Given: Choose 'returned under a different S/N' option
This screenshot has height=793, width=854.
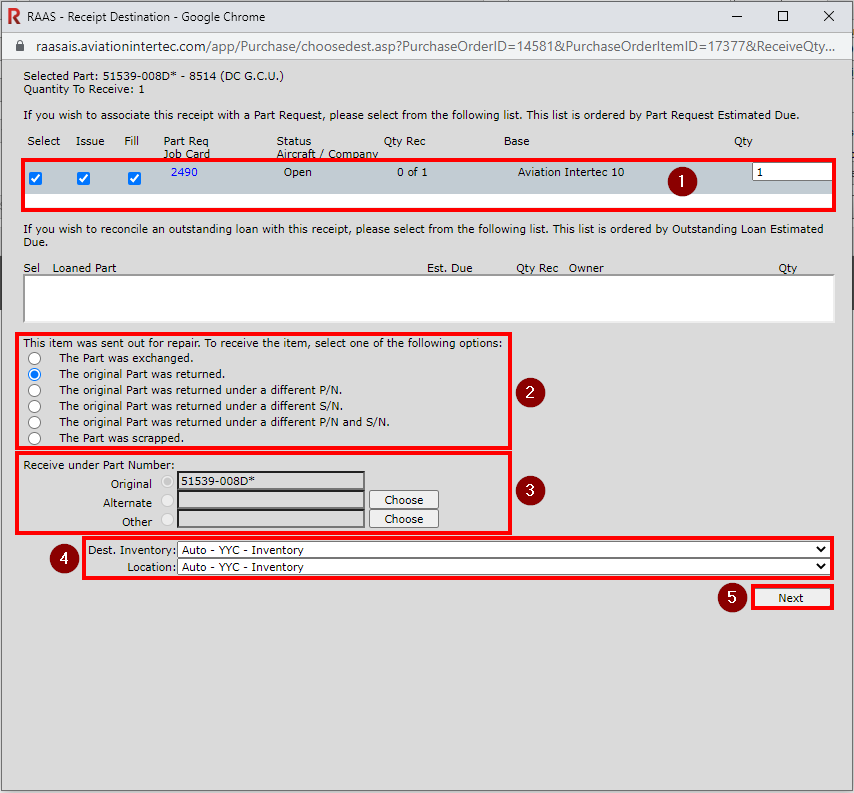Looking at the screenshot, I should [x=35, y=406].
